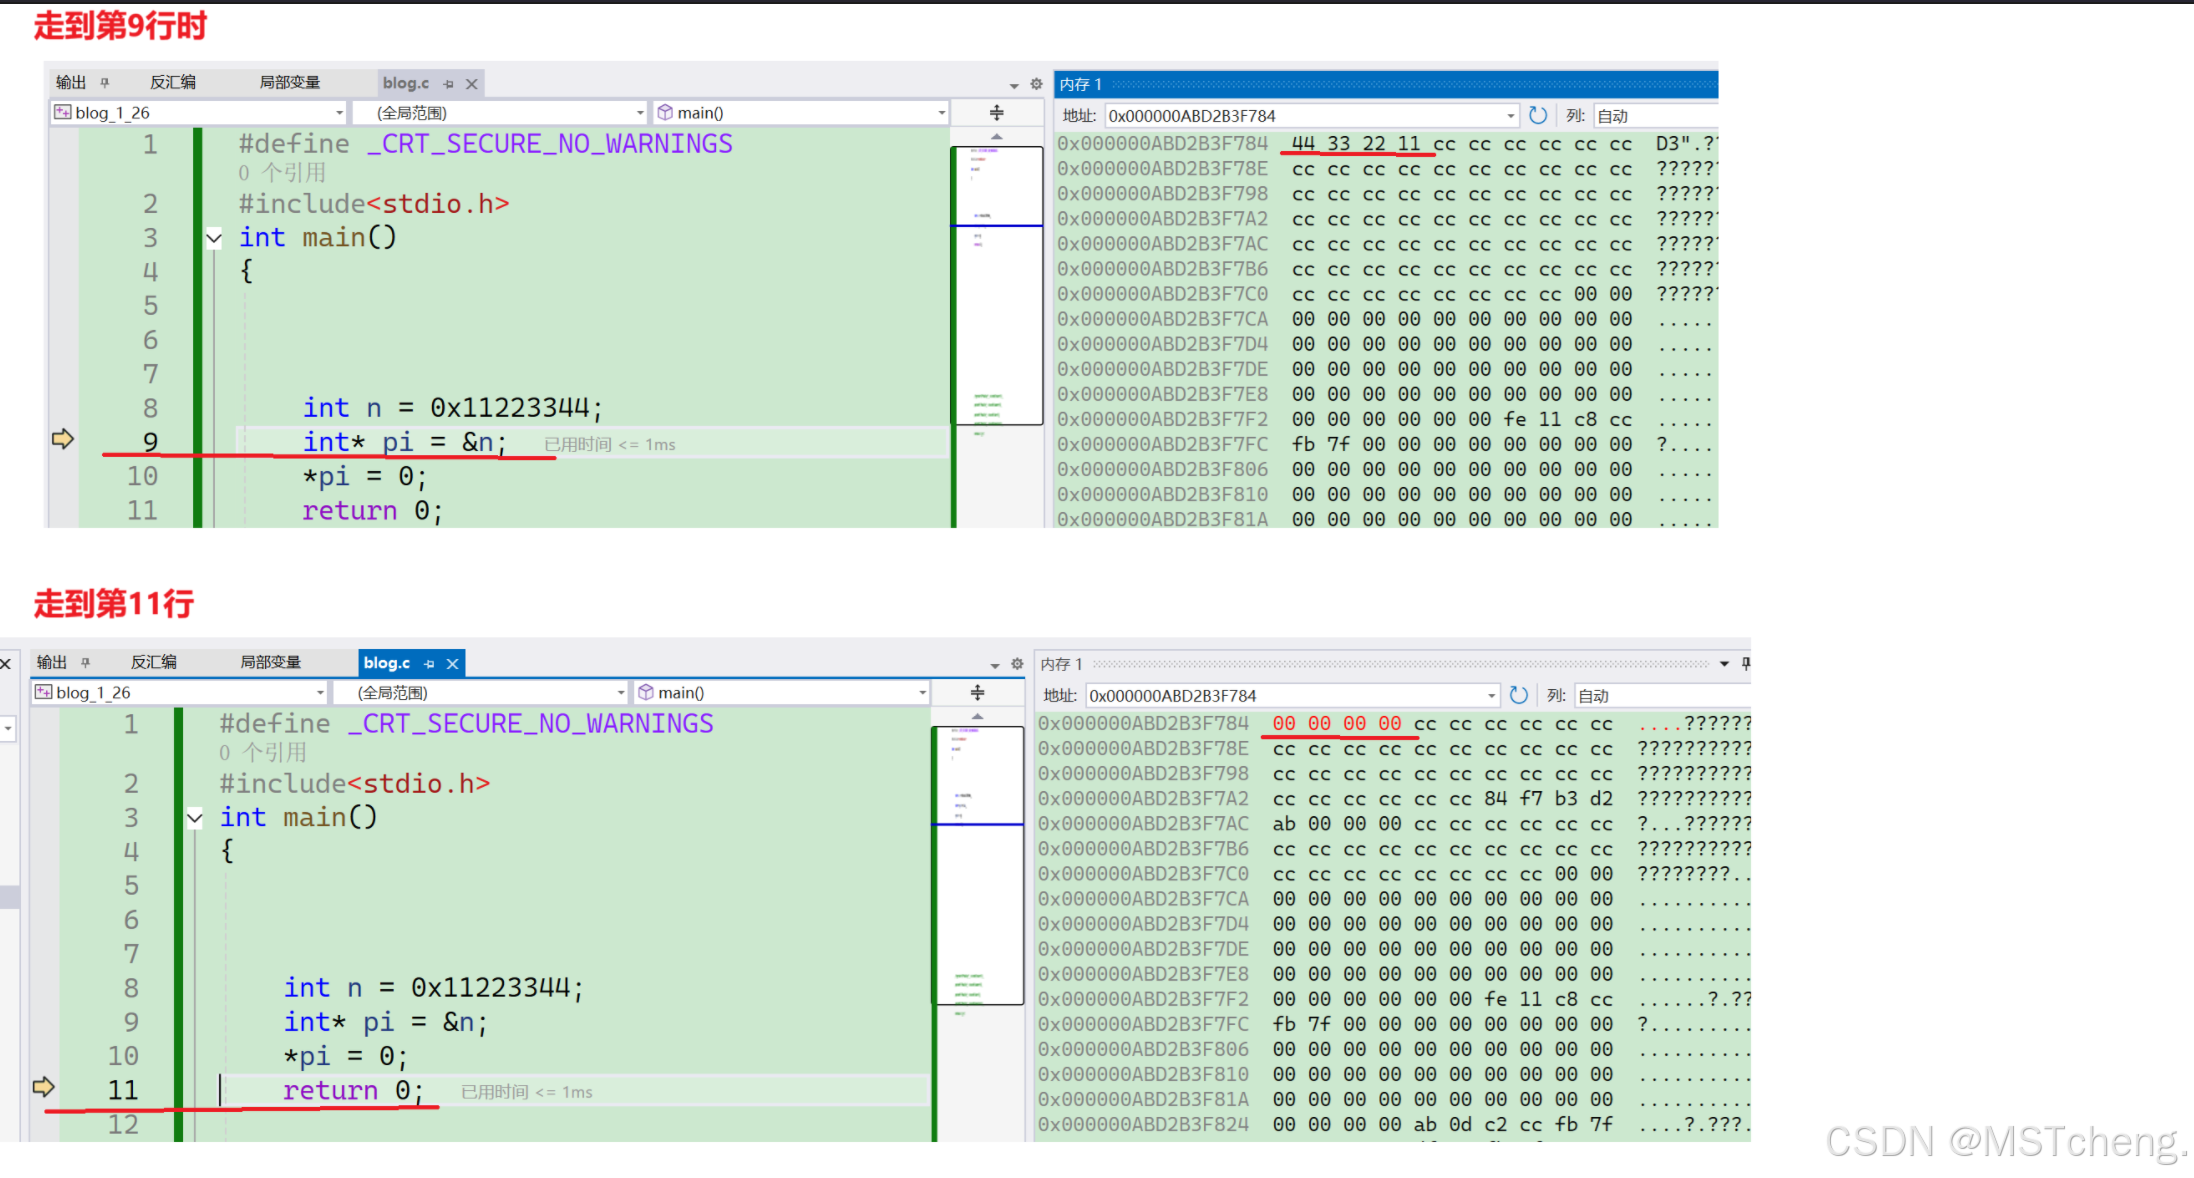Collapse main() function in bottom editor
Viewport: 2194px width, 1178px height.
194,818
